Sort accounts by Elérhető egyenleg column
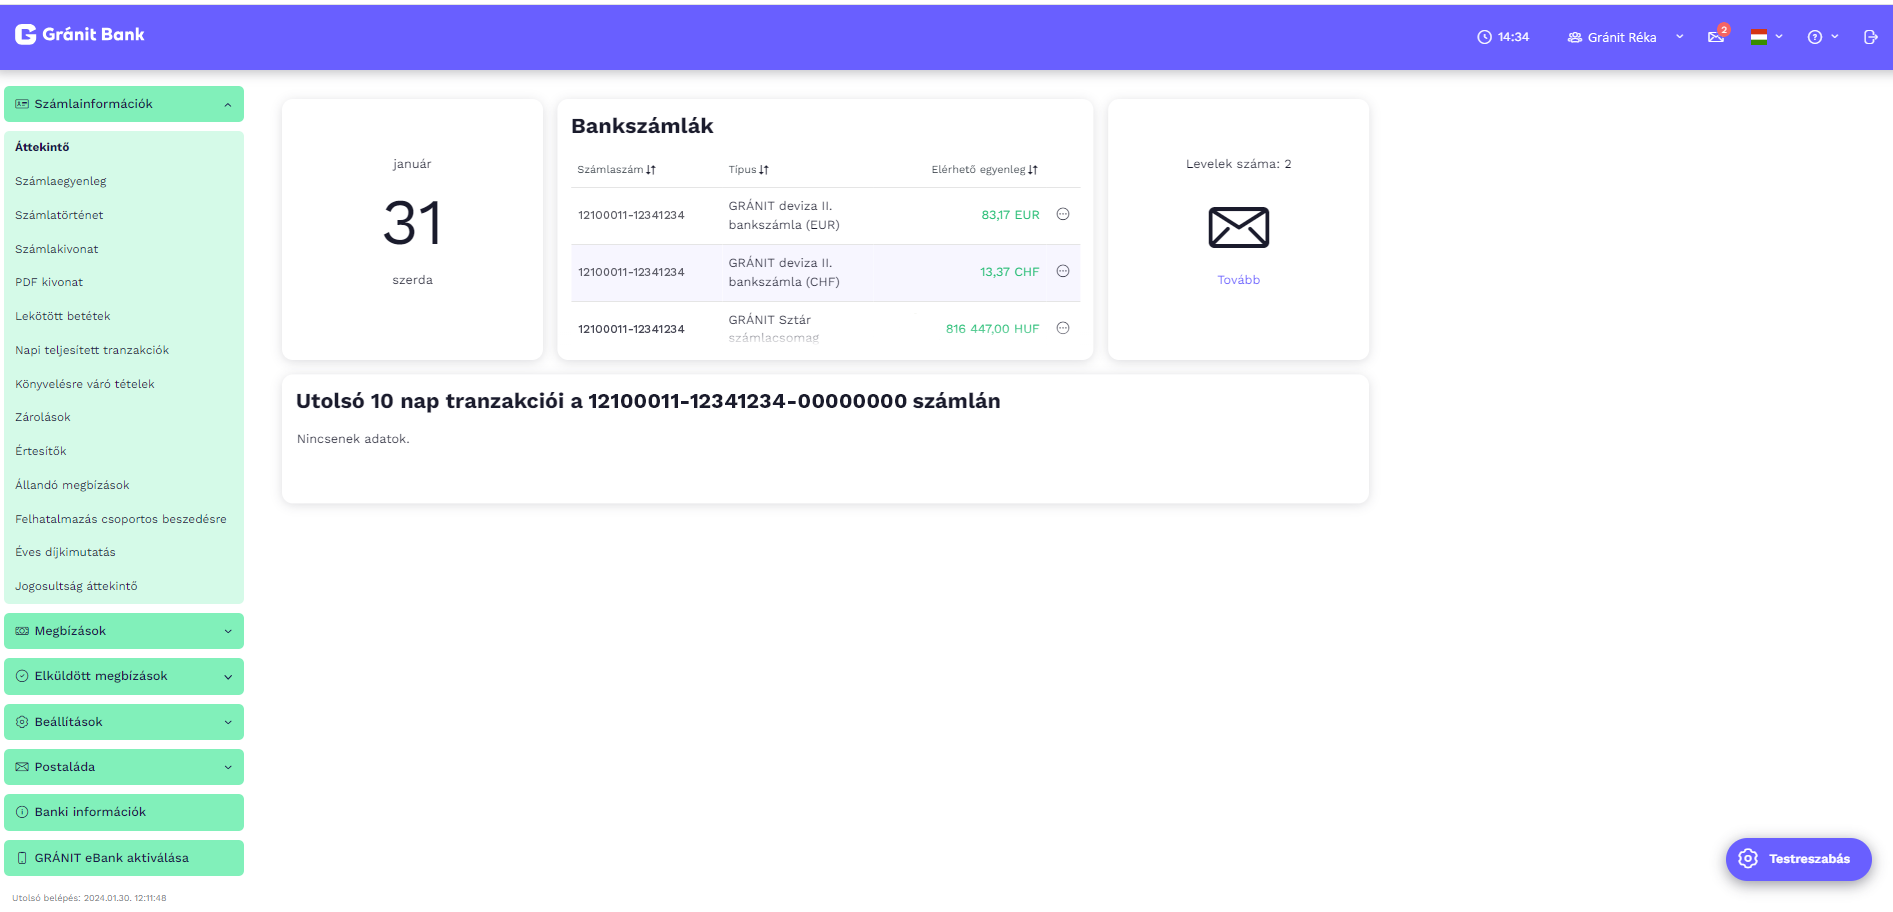 [x=984, y=170]
